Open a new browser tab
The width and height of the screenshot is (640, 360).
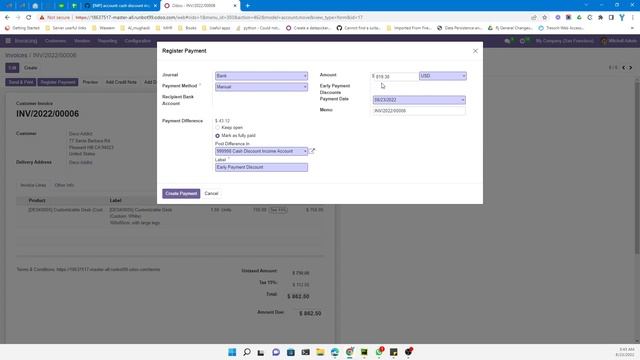[247, 6]
